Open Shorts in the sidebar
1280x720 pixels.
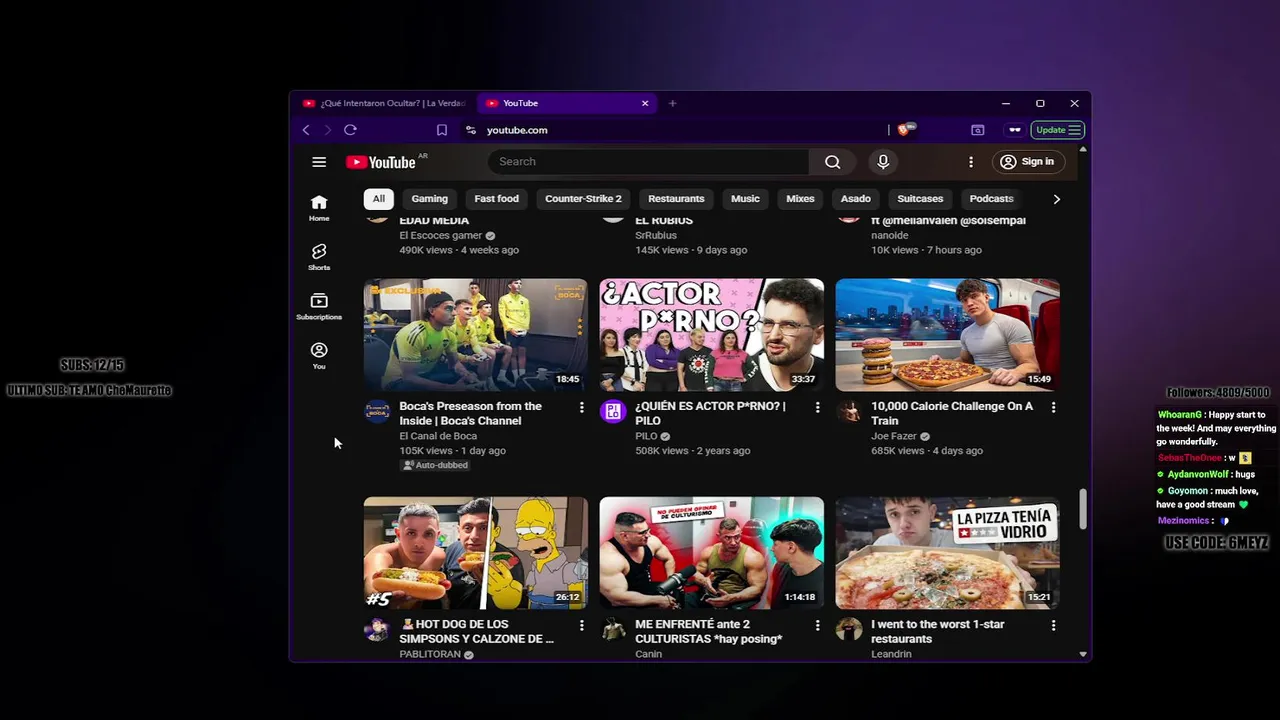[x=319, y=257]
